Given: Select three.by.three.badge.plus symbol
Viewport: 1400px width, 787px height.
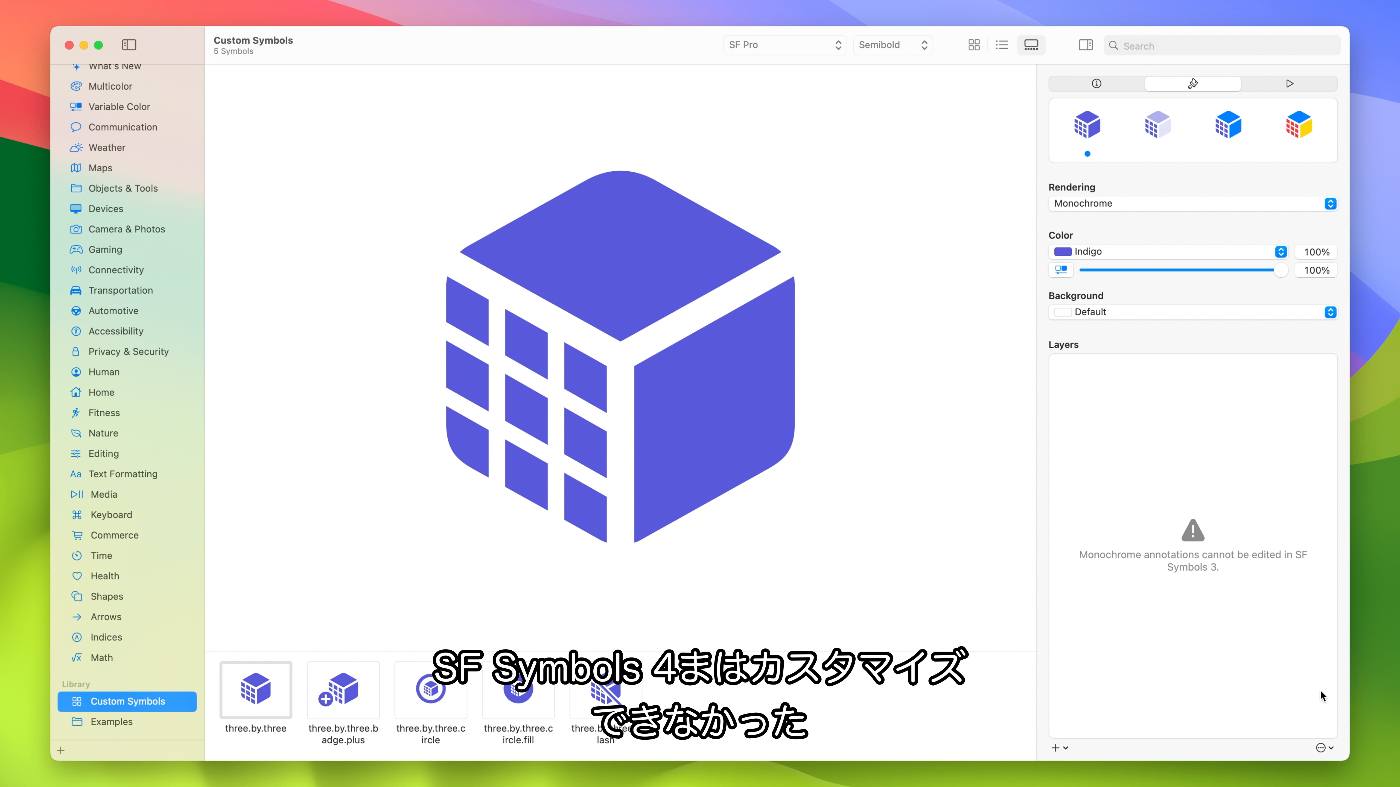Looking at the screenshot, I should click(343, 690).
